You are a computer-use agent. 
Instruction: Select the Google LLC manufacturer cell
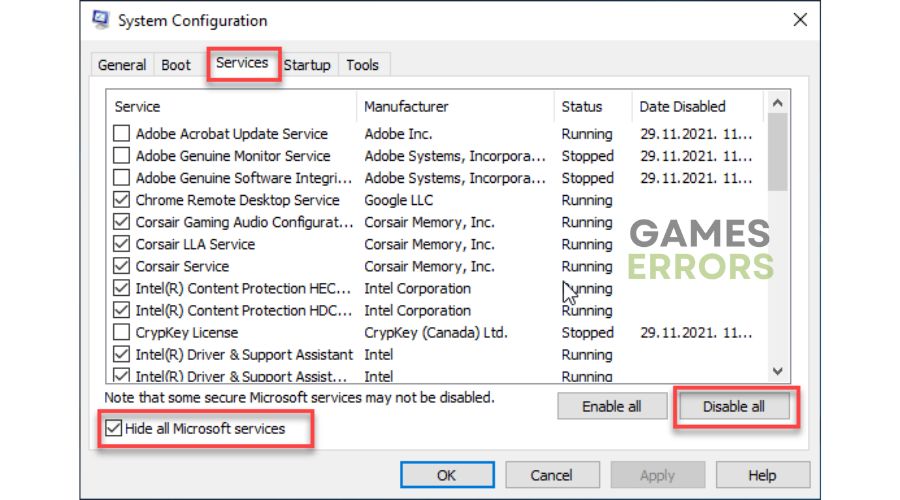pyautogui.click(x=399, y=200)
